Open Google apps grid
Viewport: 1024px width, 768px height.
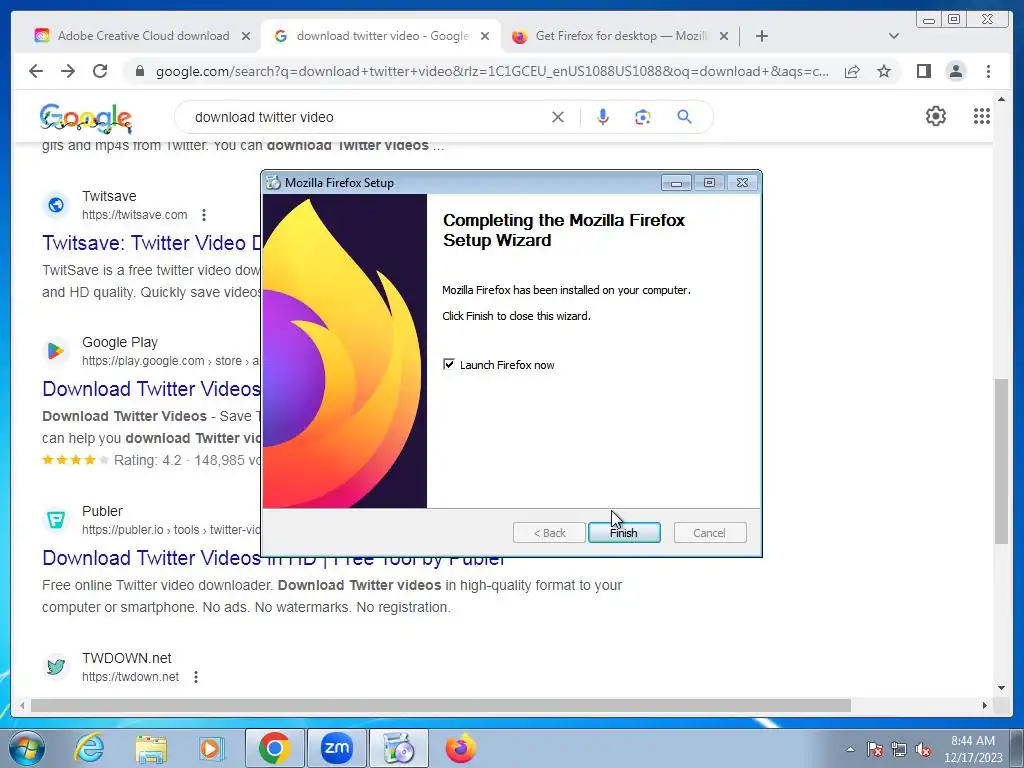coord(982,116)
